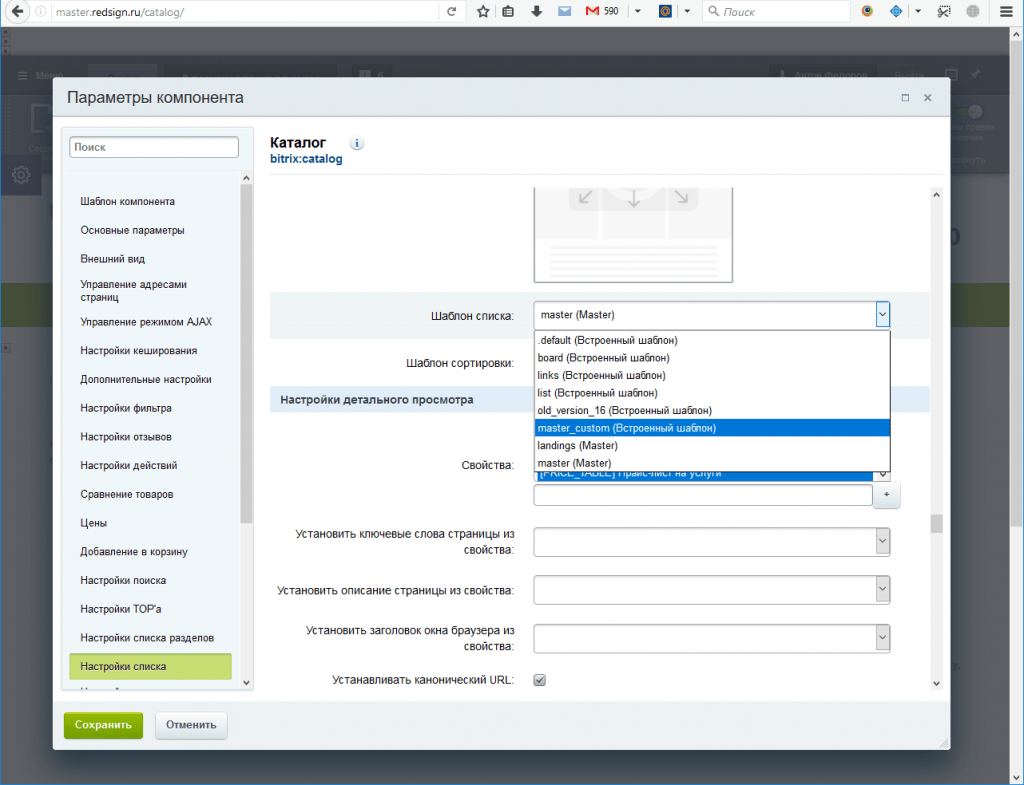
Task: Add a property with the plus button
Action: (x=887, y=496)
